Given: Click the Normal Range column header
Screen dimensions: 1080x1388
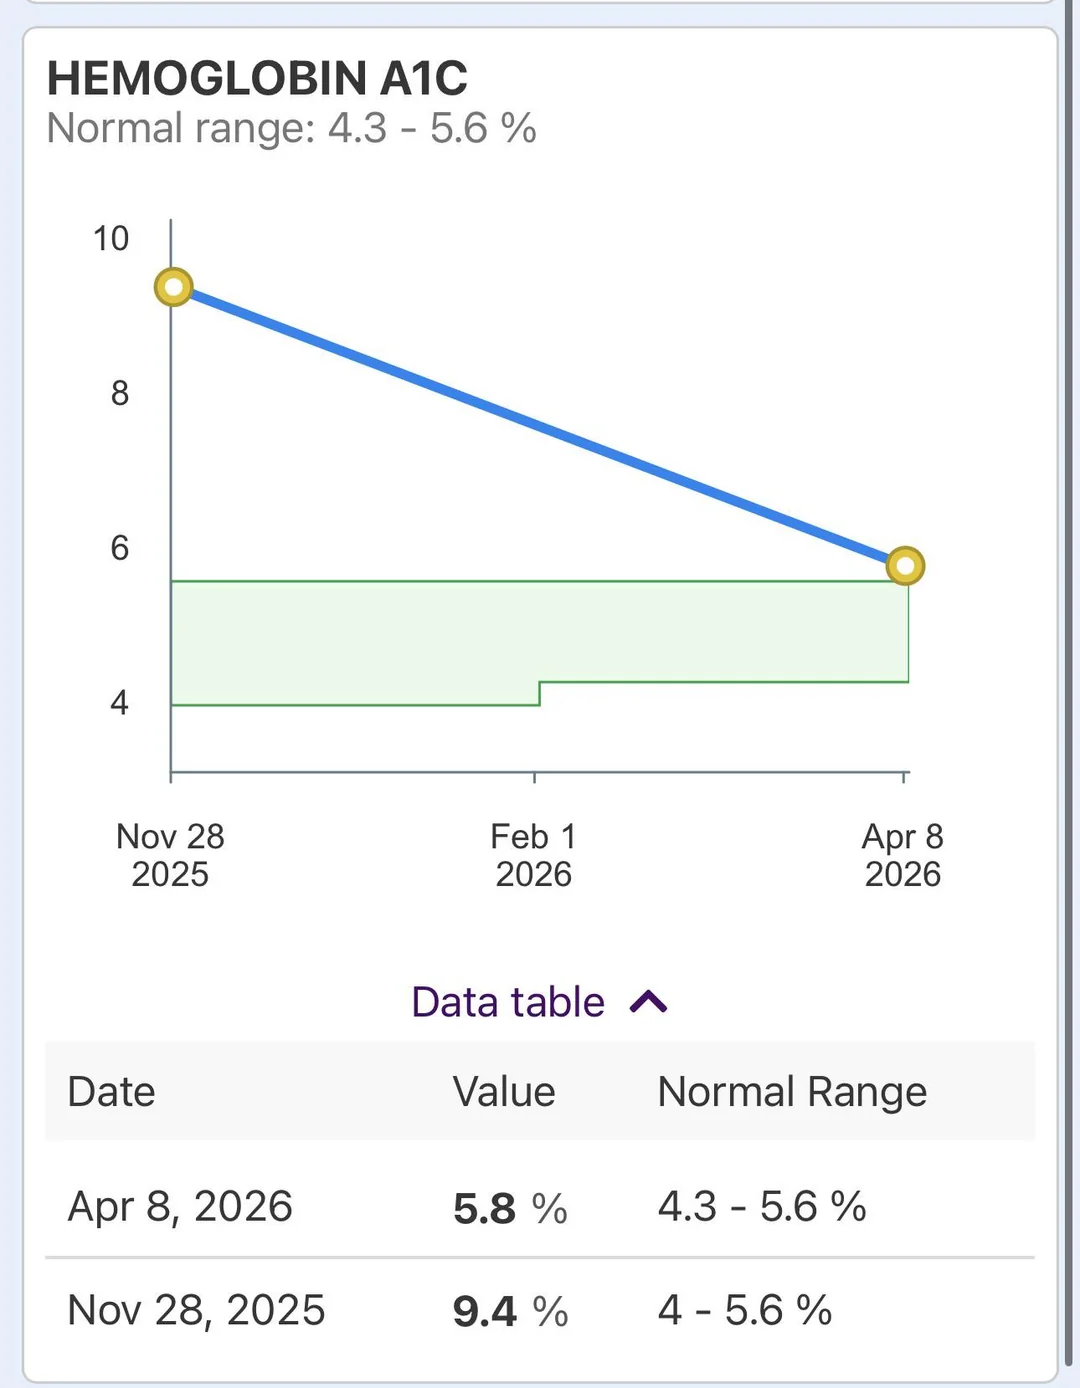Looking at the screenshot, I should pos(792,1092).
